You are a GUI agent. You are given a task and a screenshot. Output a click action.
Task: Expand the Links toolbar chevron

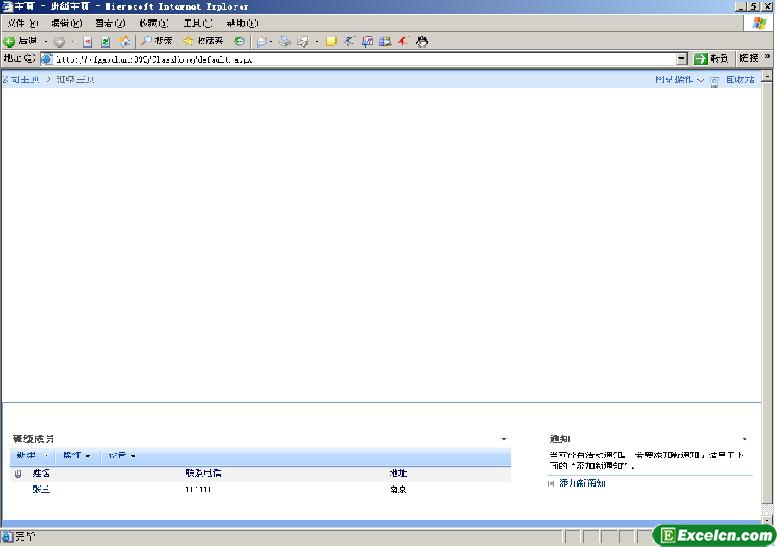(768, 57)
